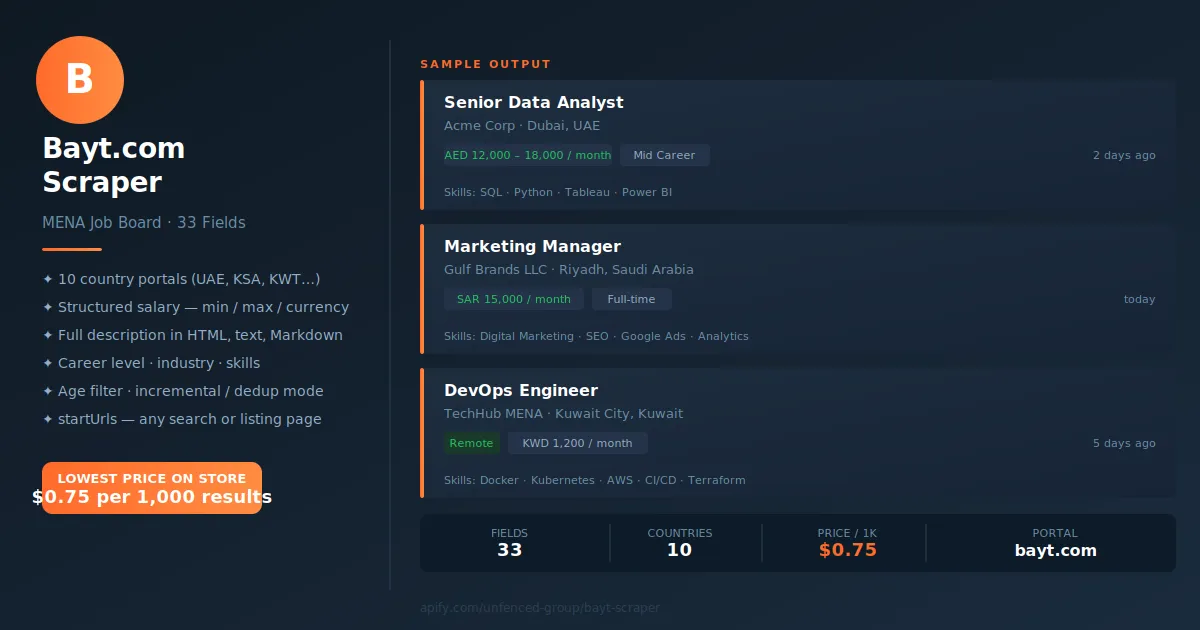Click the Full-time tag
The width and height of the screenshot is (1200, 630).
(632, 299)
